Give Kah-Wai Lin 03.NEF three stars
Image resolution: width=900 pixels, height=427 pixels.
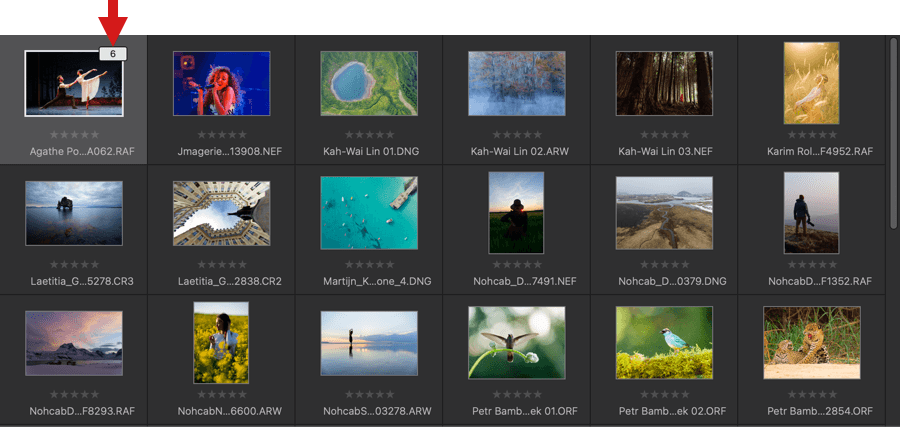(x=665, y=134)
